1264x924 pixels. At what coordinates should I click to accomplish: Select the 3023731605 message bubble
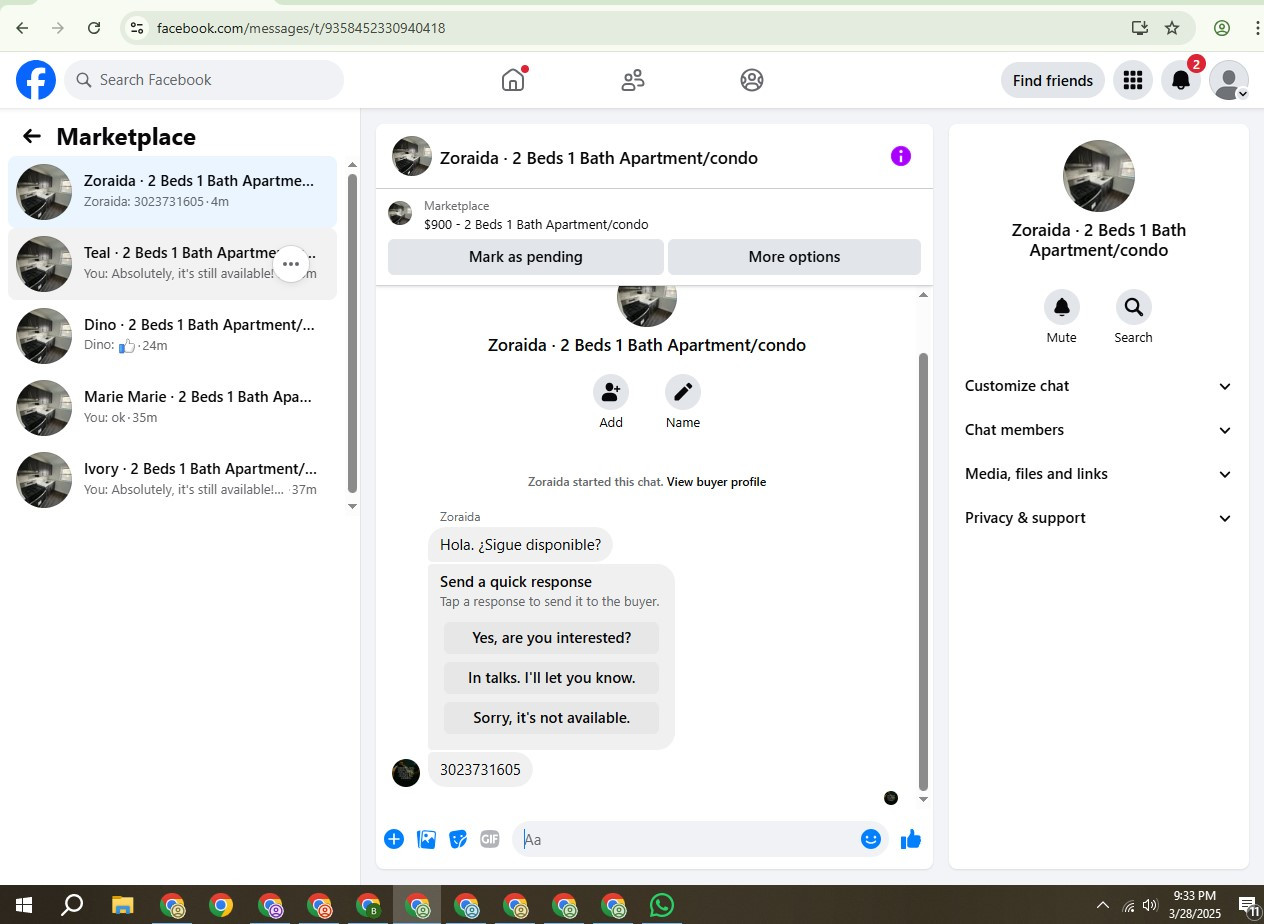pos(480,770)
